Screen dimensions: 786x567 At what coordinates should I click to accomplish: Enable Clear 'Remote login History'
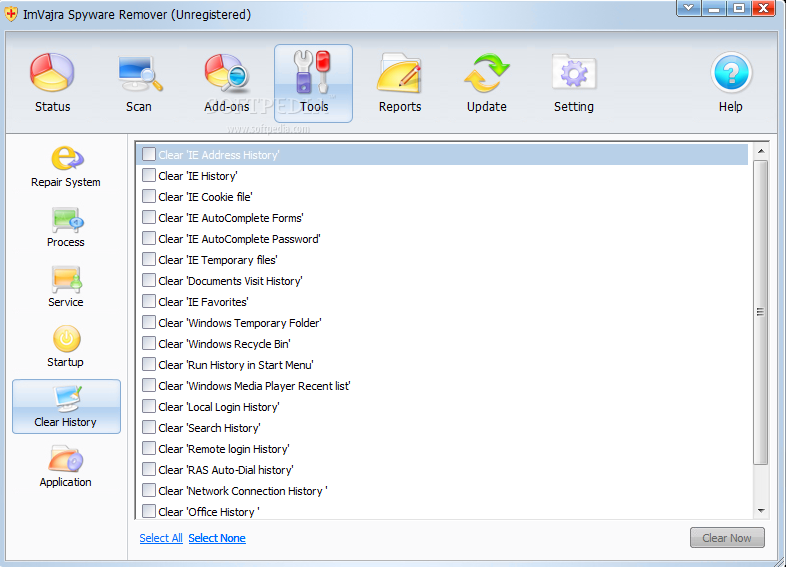(148, 448)
